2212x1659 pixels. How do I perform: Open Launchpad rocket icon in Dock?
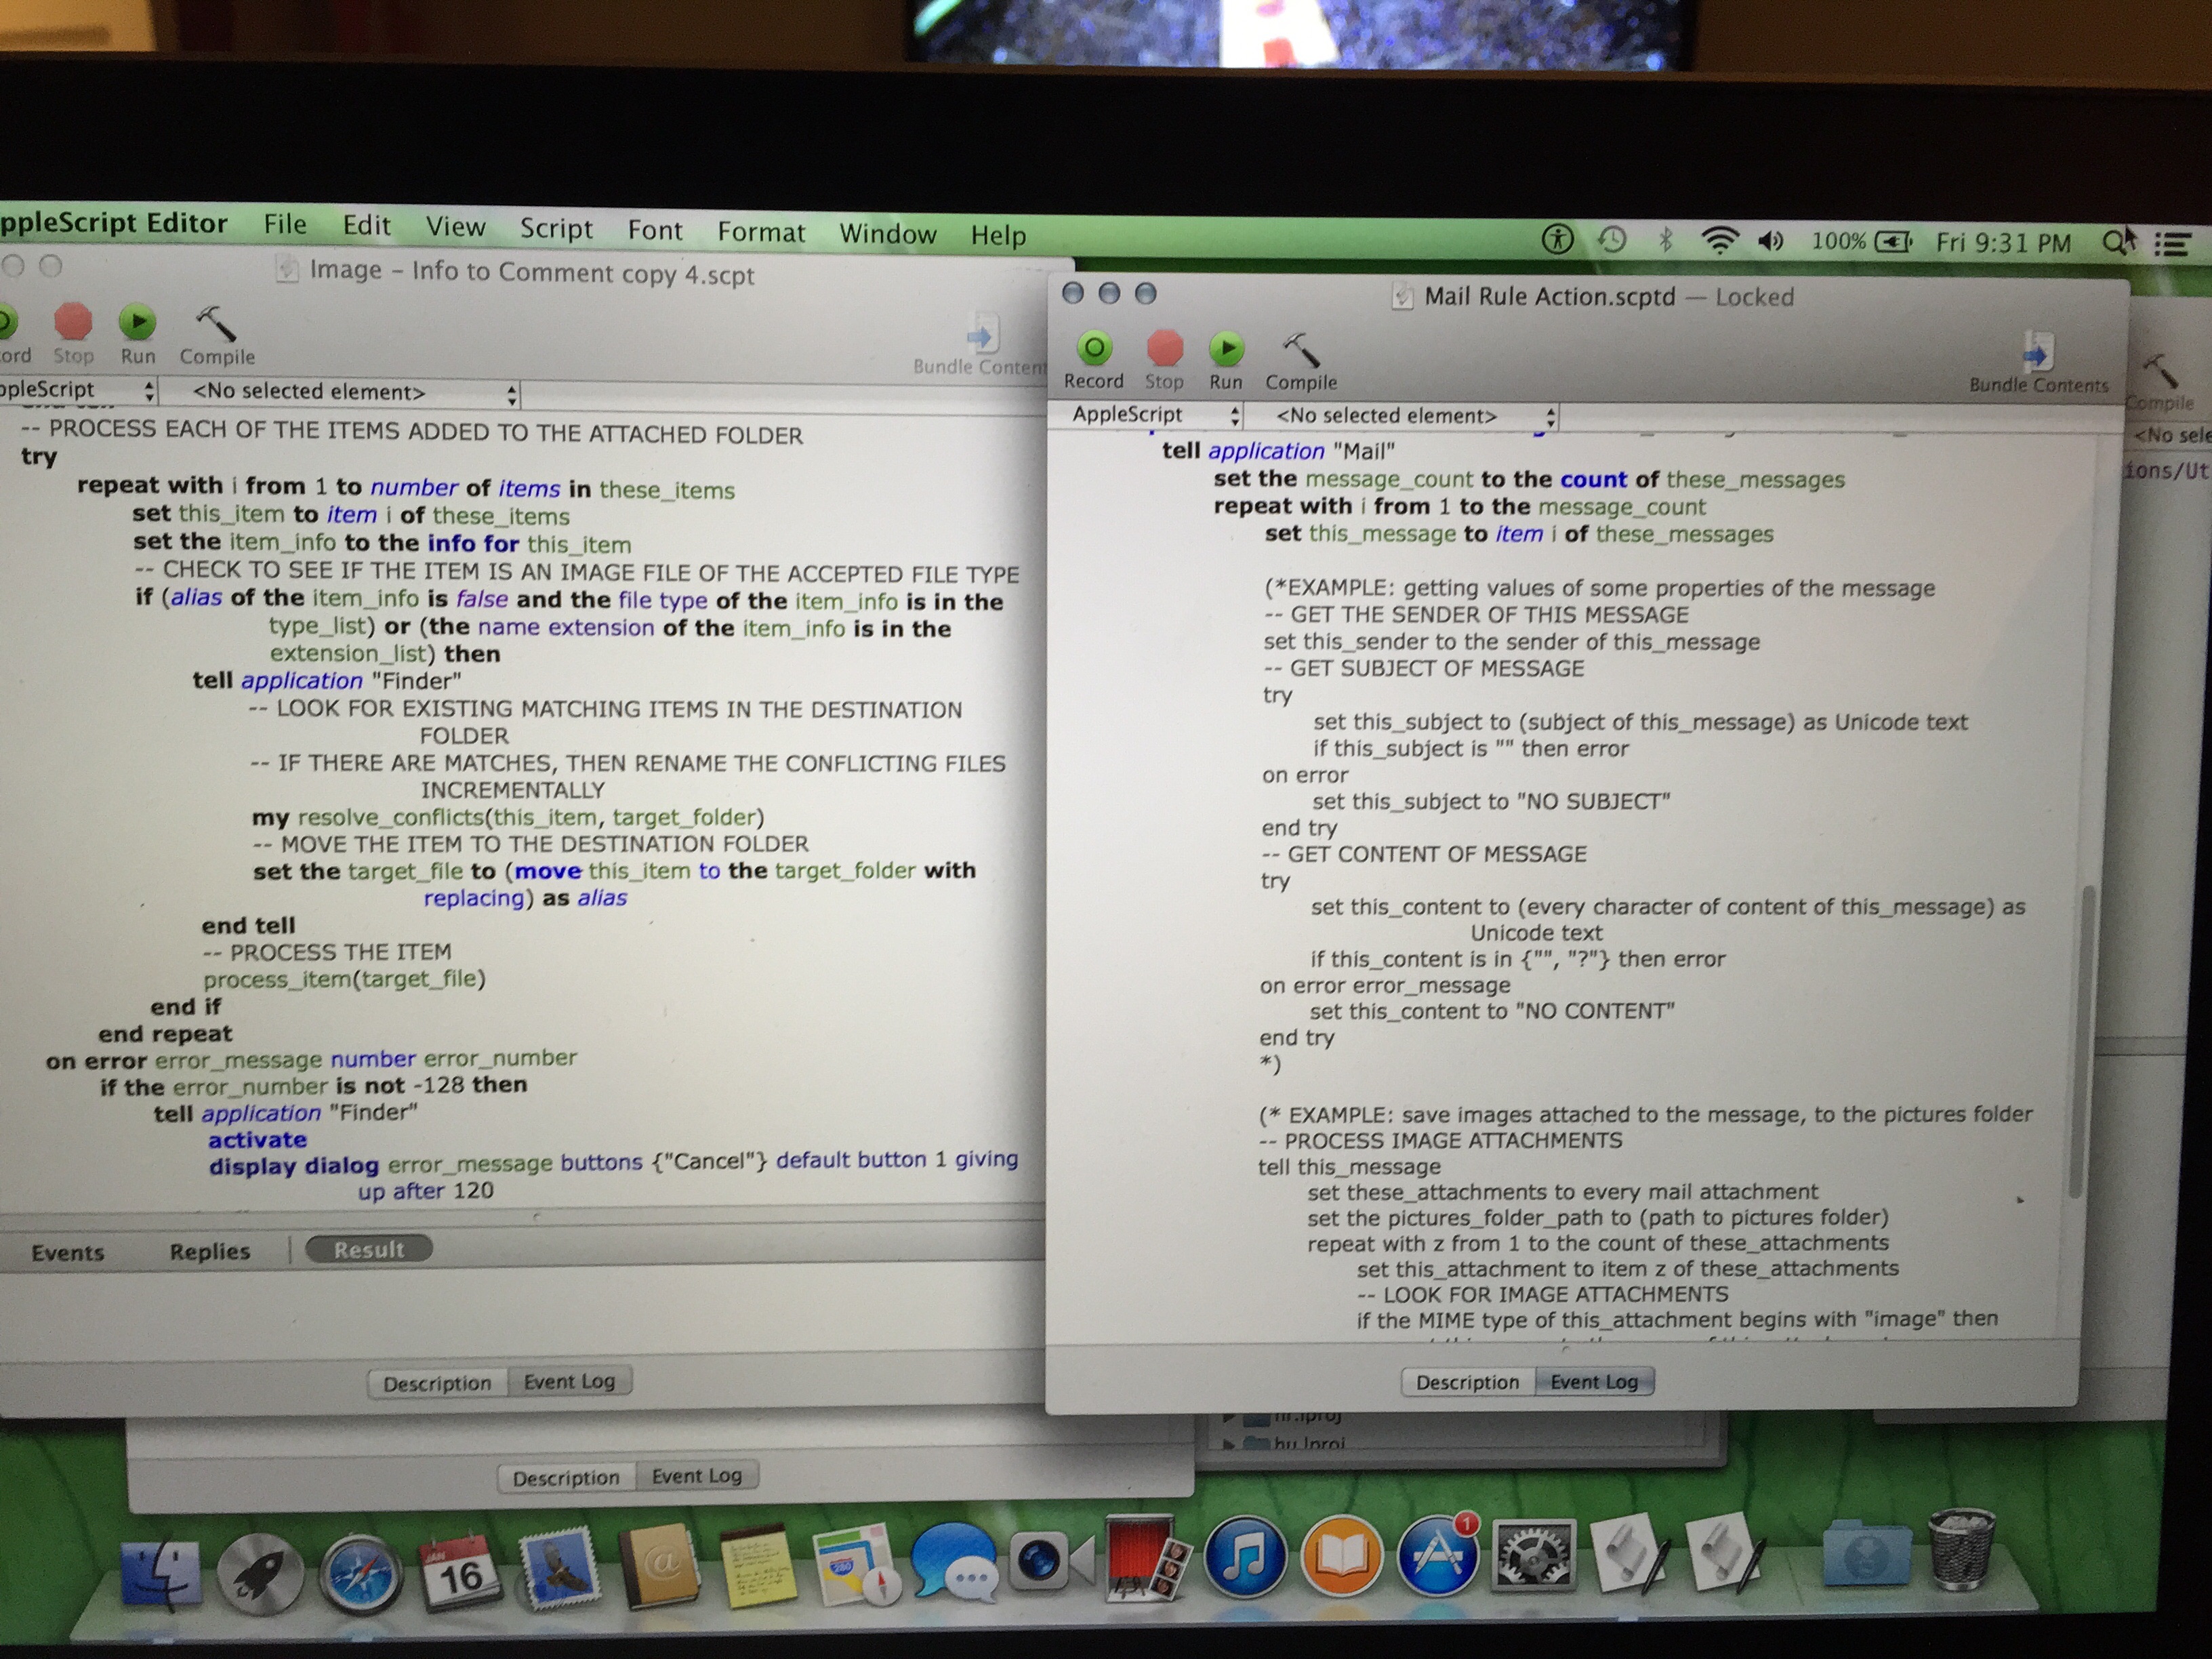point(260,1575)
